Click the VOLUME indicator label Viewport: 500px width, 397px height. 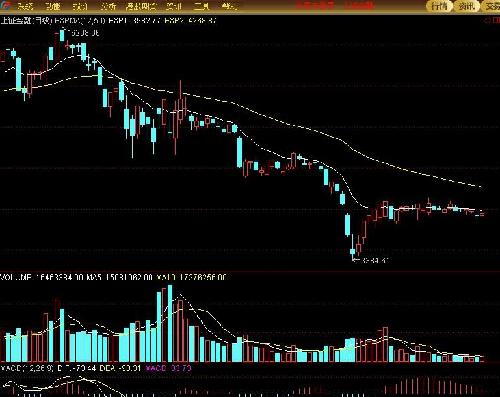16,277
